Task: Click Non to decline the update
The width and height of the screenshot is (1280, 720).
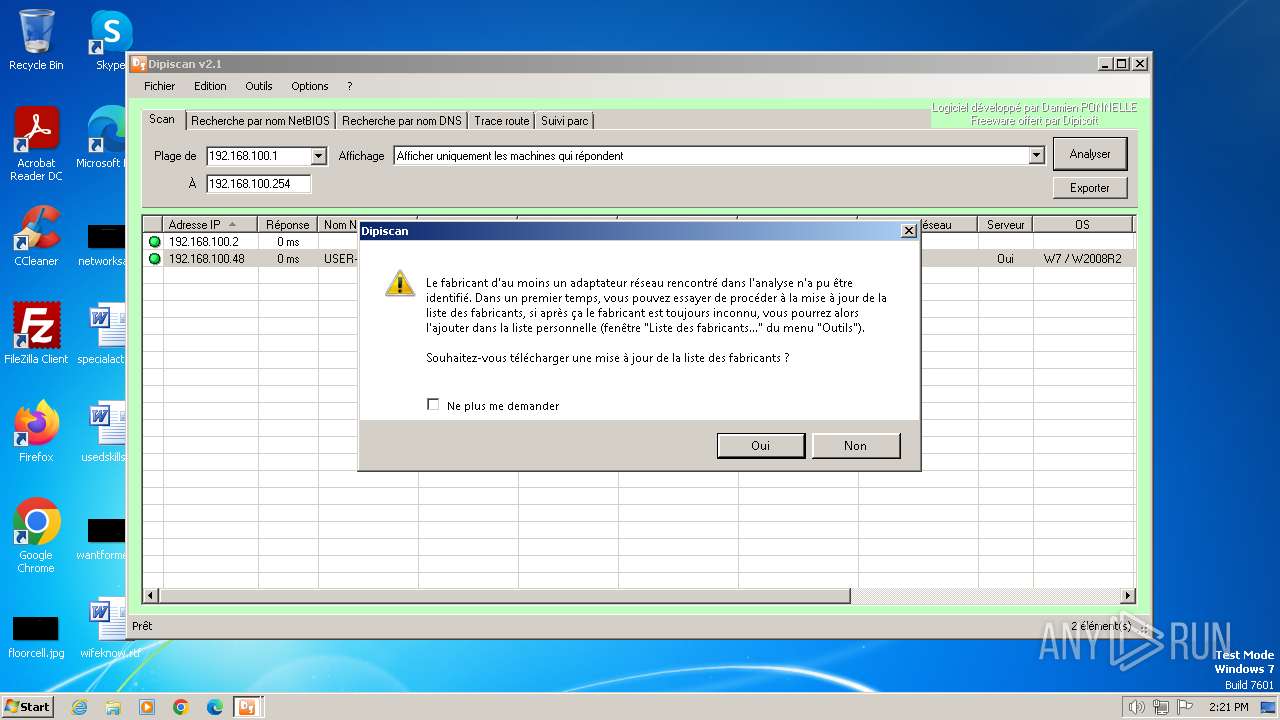Action: pyautogui.click(x=855, y=446)
